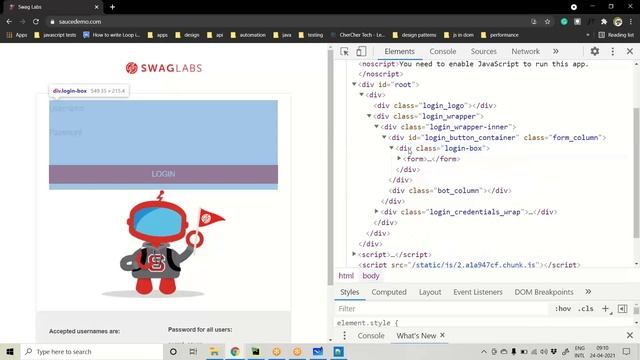Open the design patterns bookmark folder
The width and height of the screenshot is (640, 360).
(x=414, y=35)
